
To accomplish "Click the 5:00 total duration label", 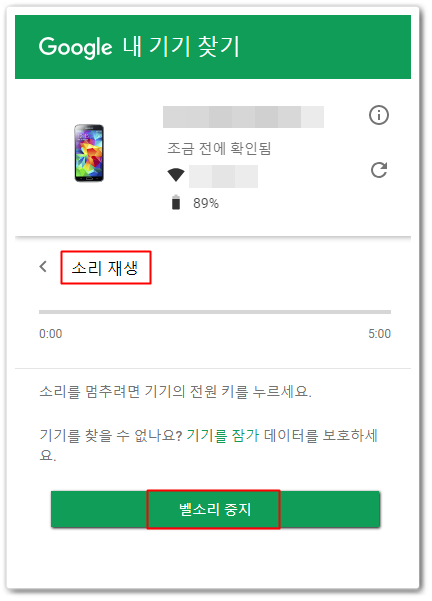I will [x=379, y=334].
